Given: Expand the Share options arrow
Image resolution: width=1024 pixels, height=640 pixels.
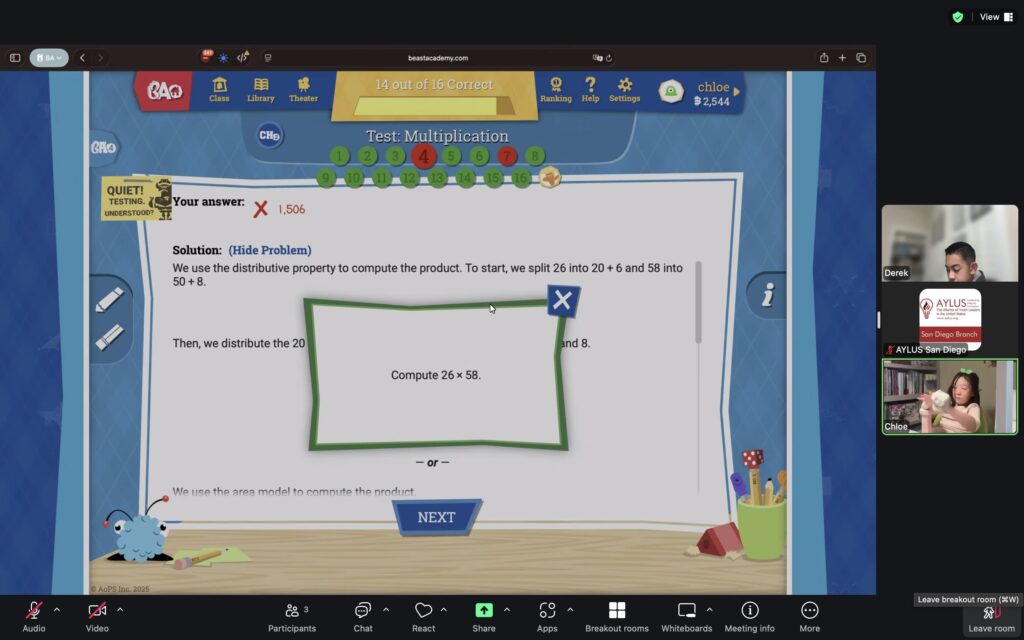Looking at the screenshot, I should (x=507, y=609).
